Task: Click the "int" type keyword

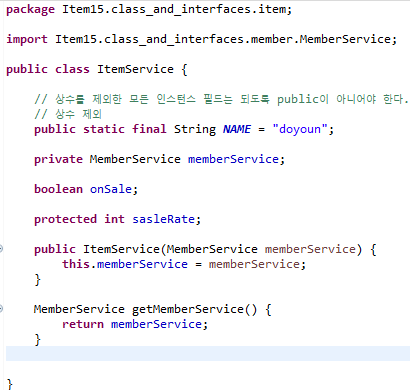Action: (x=114, y=219)
